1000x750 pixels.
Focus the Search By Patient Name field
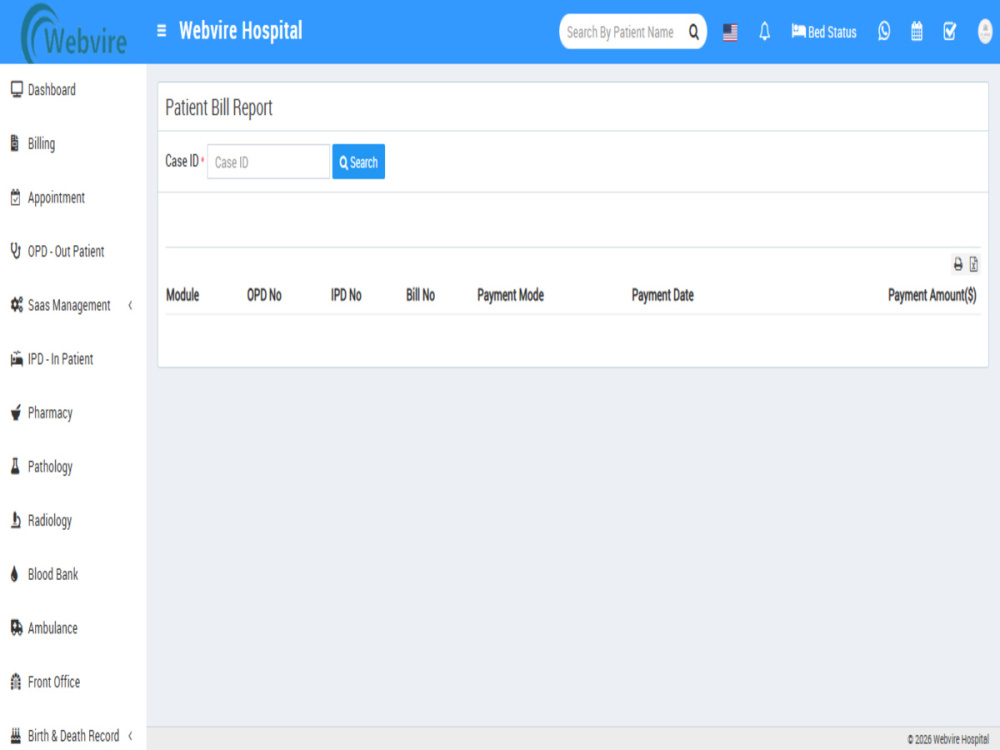pyautogui.click(x=621, y=32)
